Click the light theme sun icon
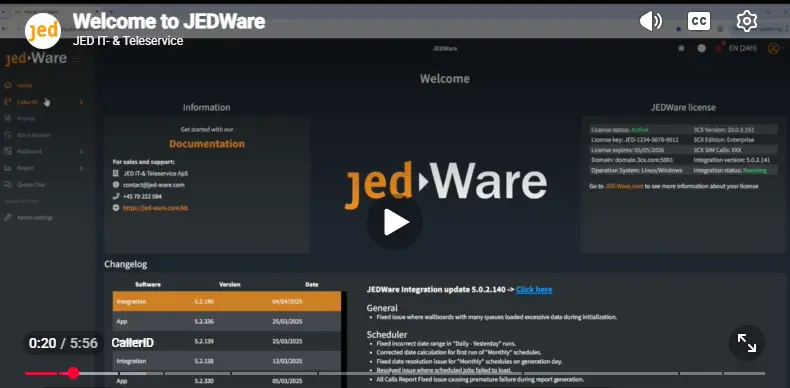 681,48
